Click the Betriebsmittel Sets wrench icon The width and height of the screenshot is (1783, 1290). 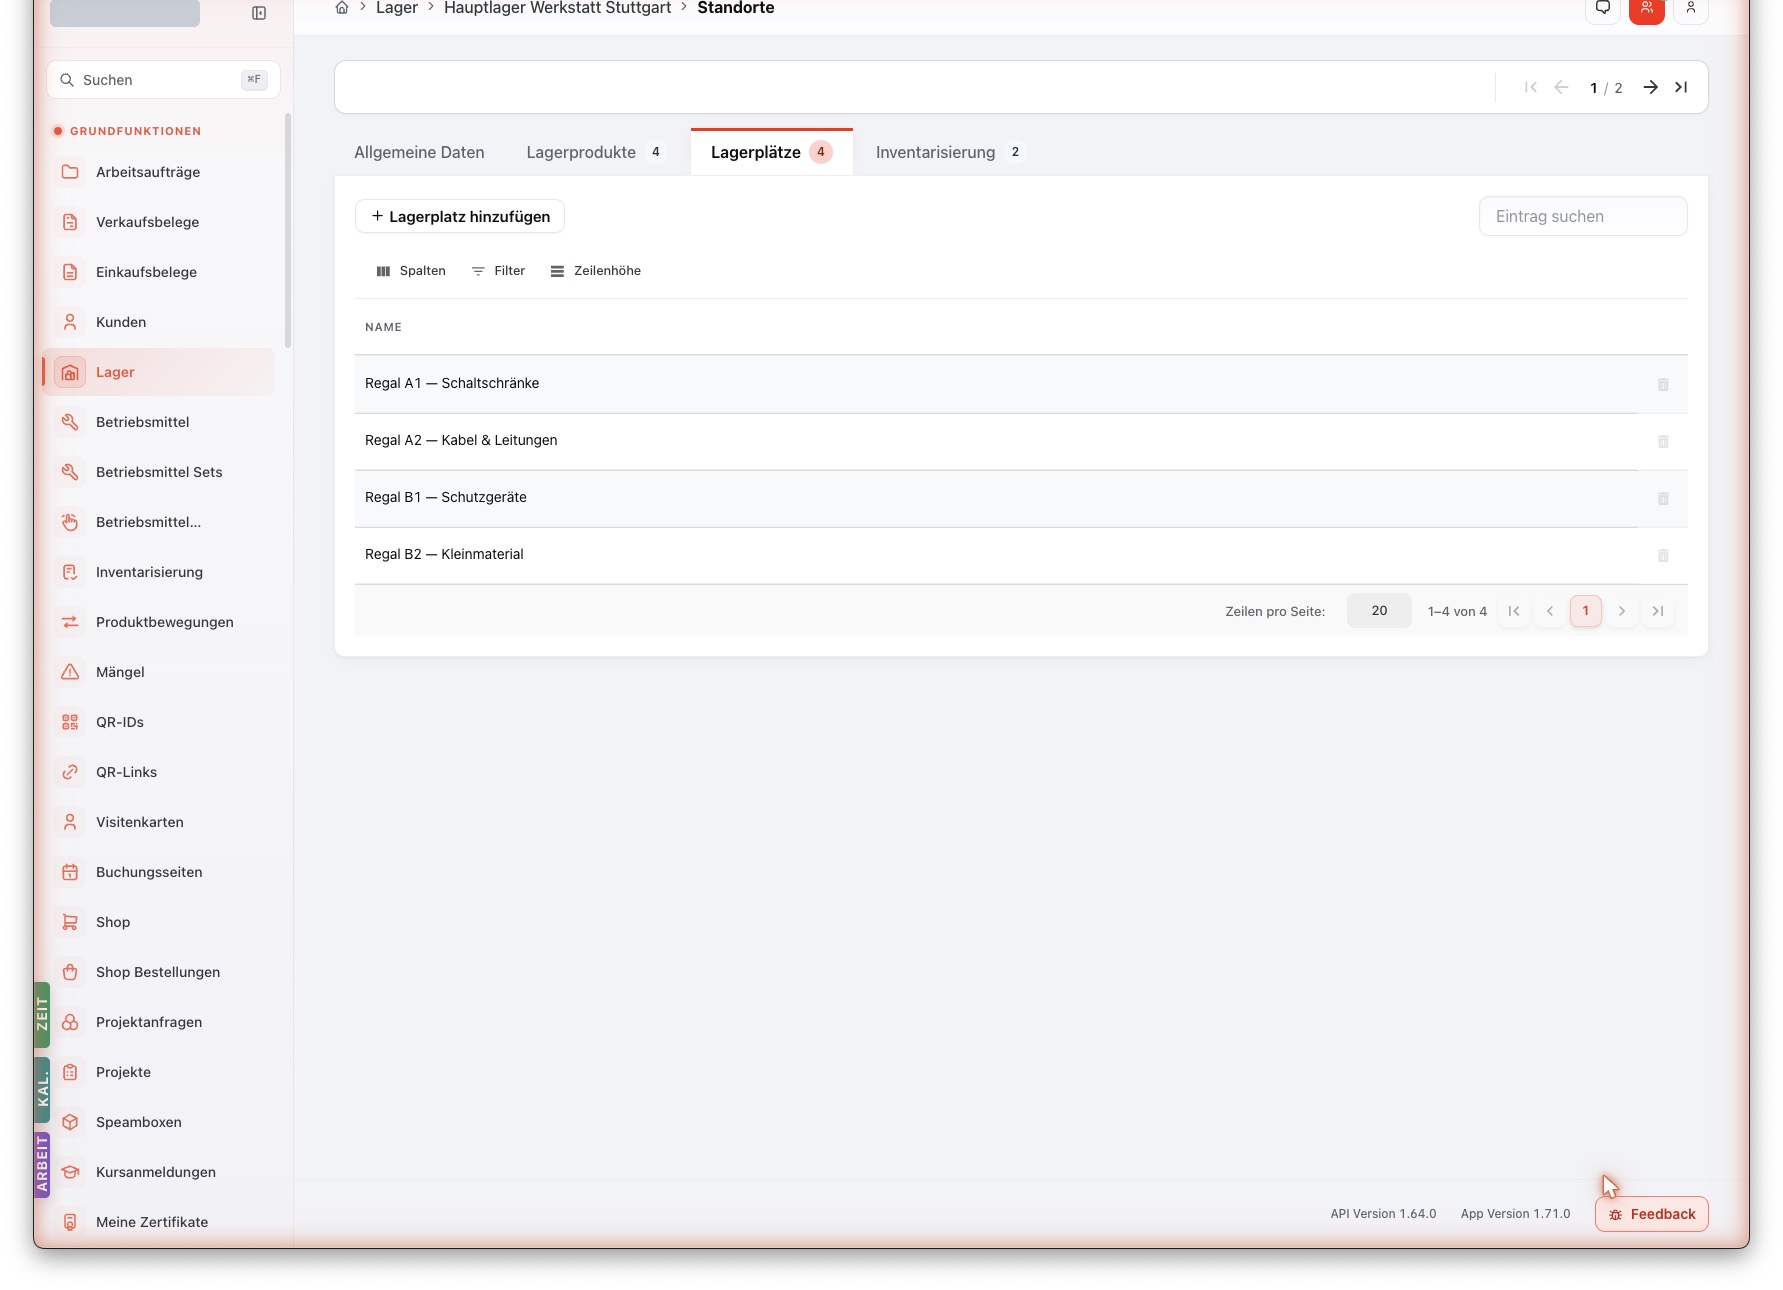pyautogui.click(x=70, y=472)
